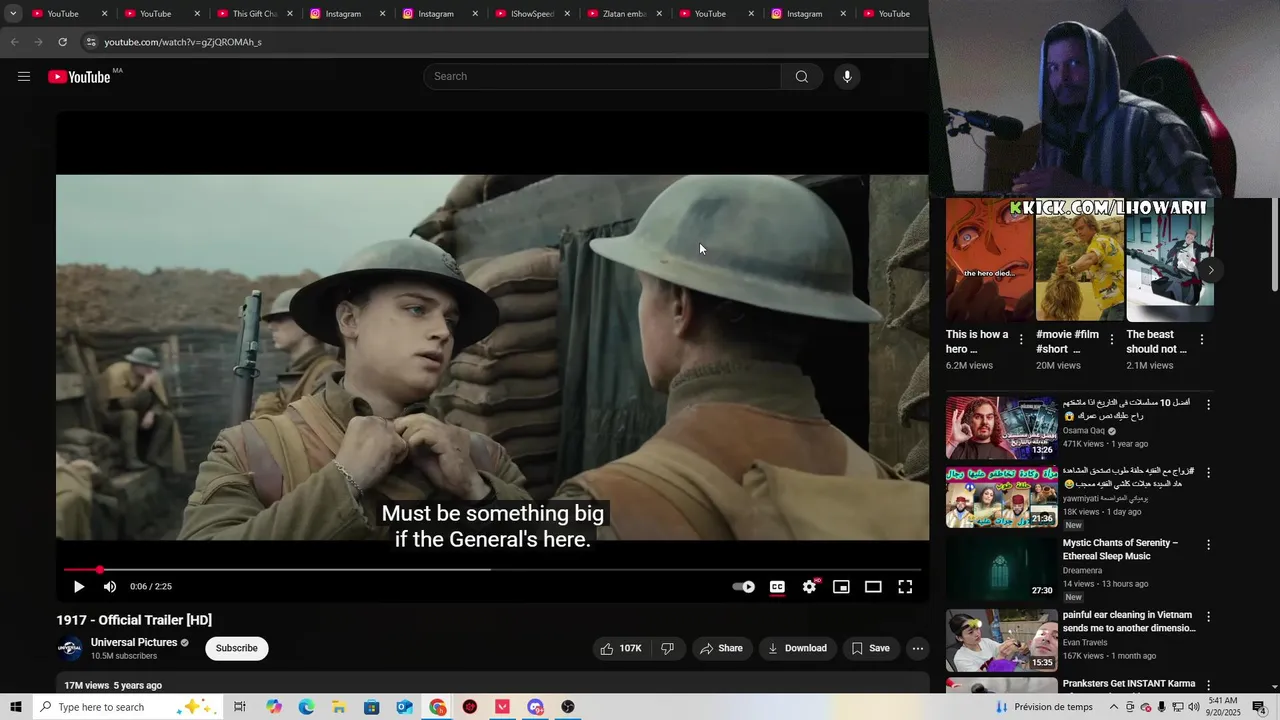Click the address bar URL
This screenshot has width=1280, height=720.
(x=183, y=42)
